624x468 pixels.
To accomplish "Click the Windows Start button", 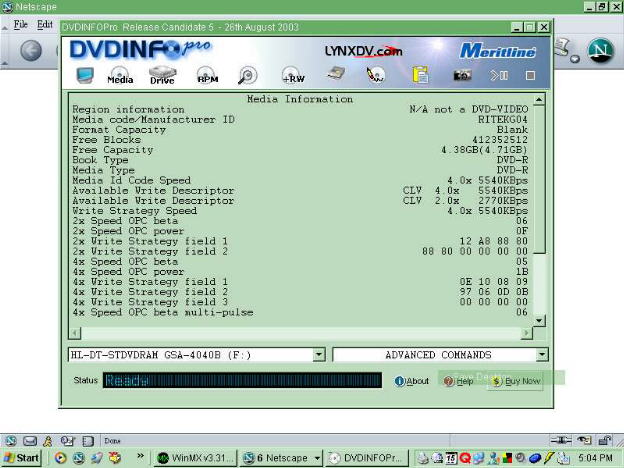I will coord(22,458).
